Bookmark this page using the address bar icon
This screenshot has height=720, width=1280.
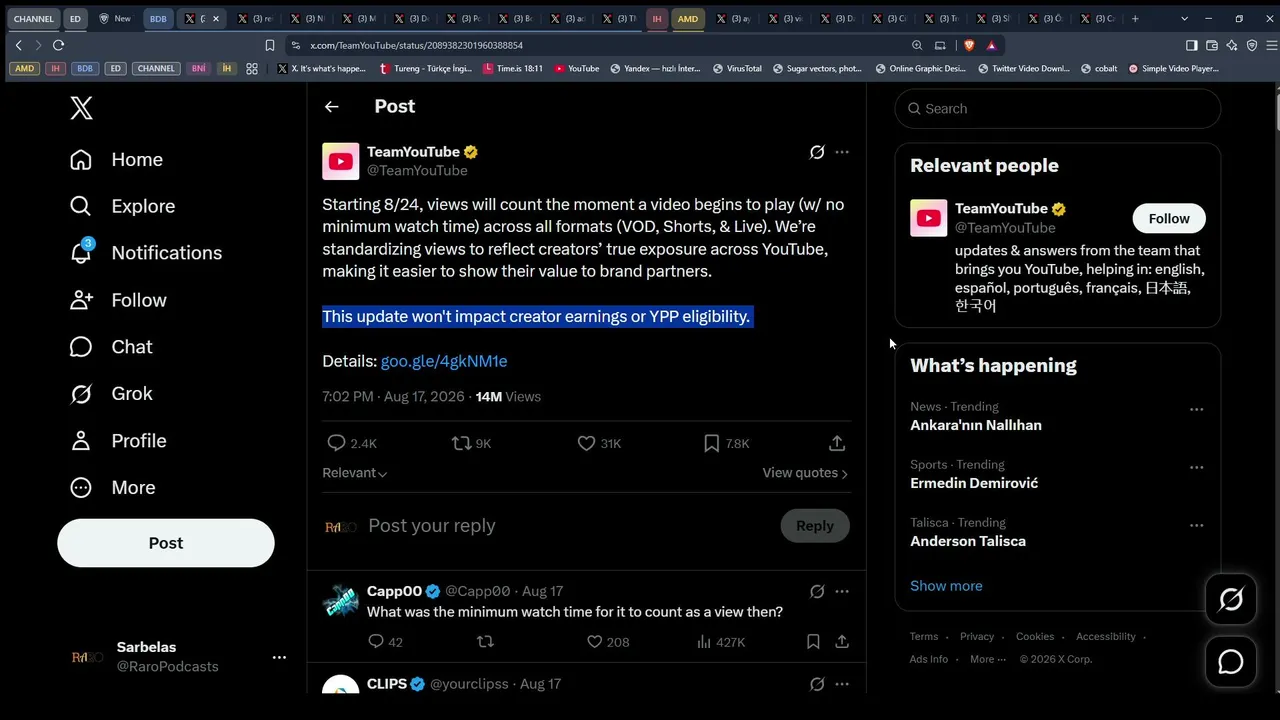click(x=270, y=45)
